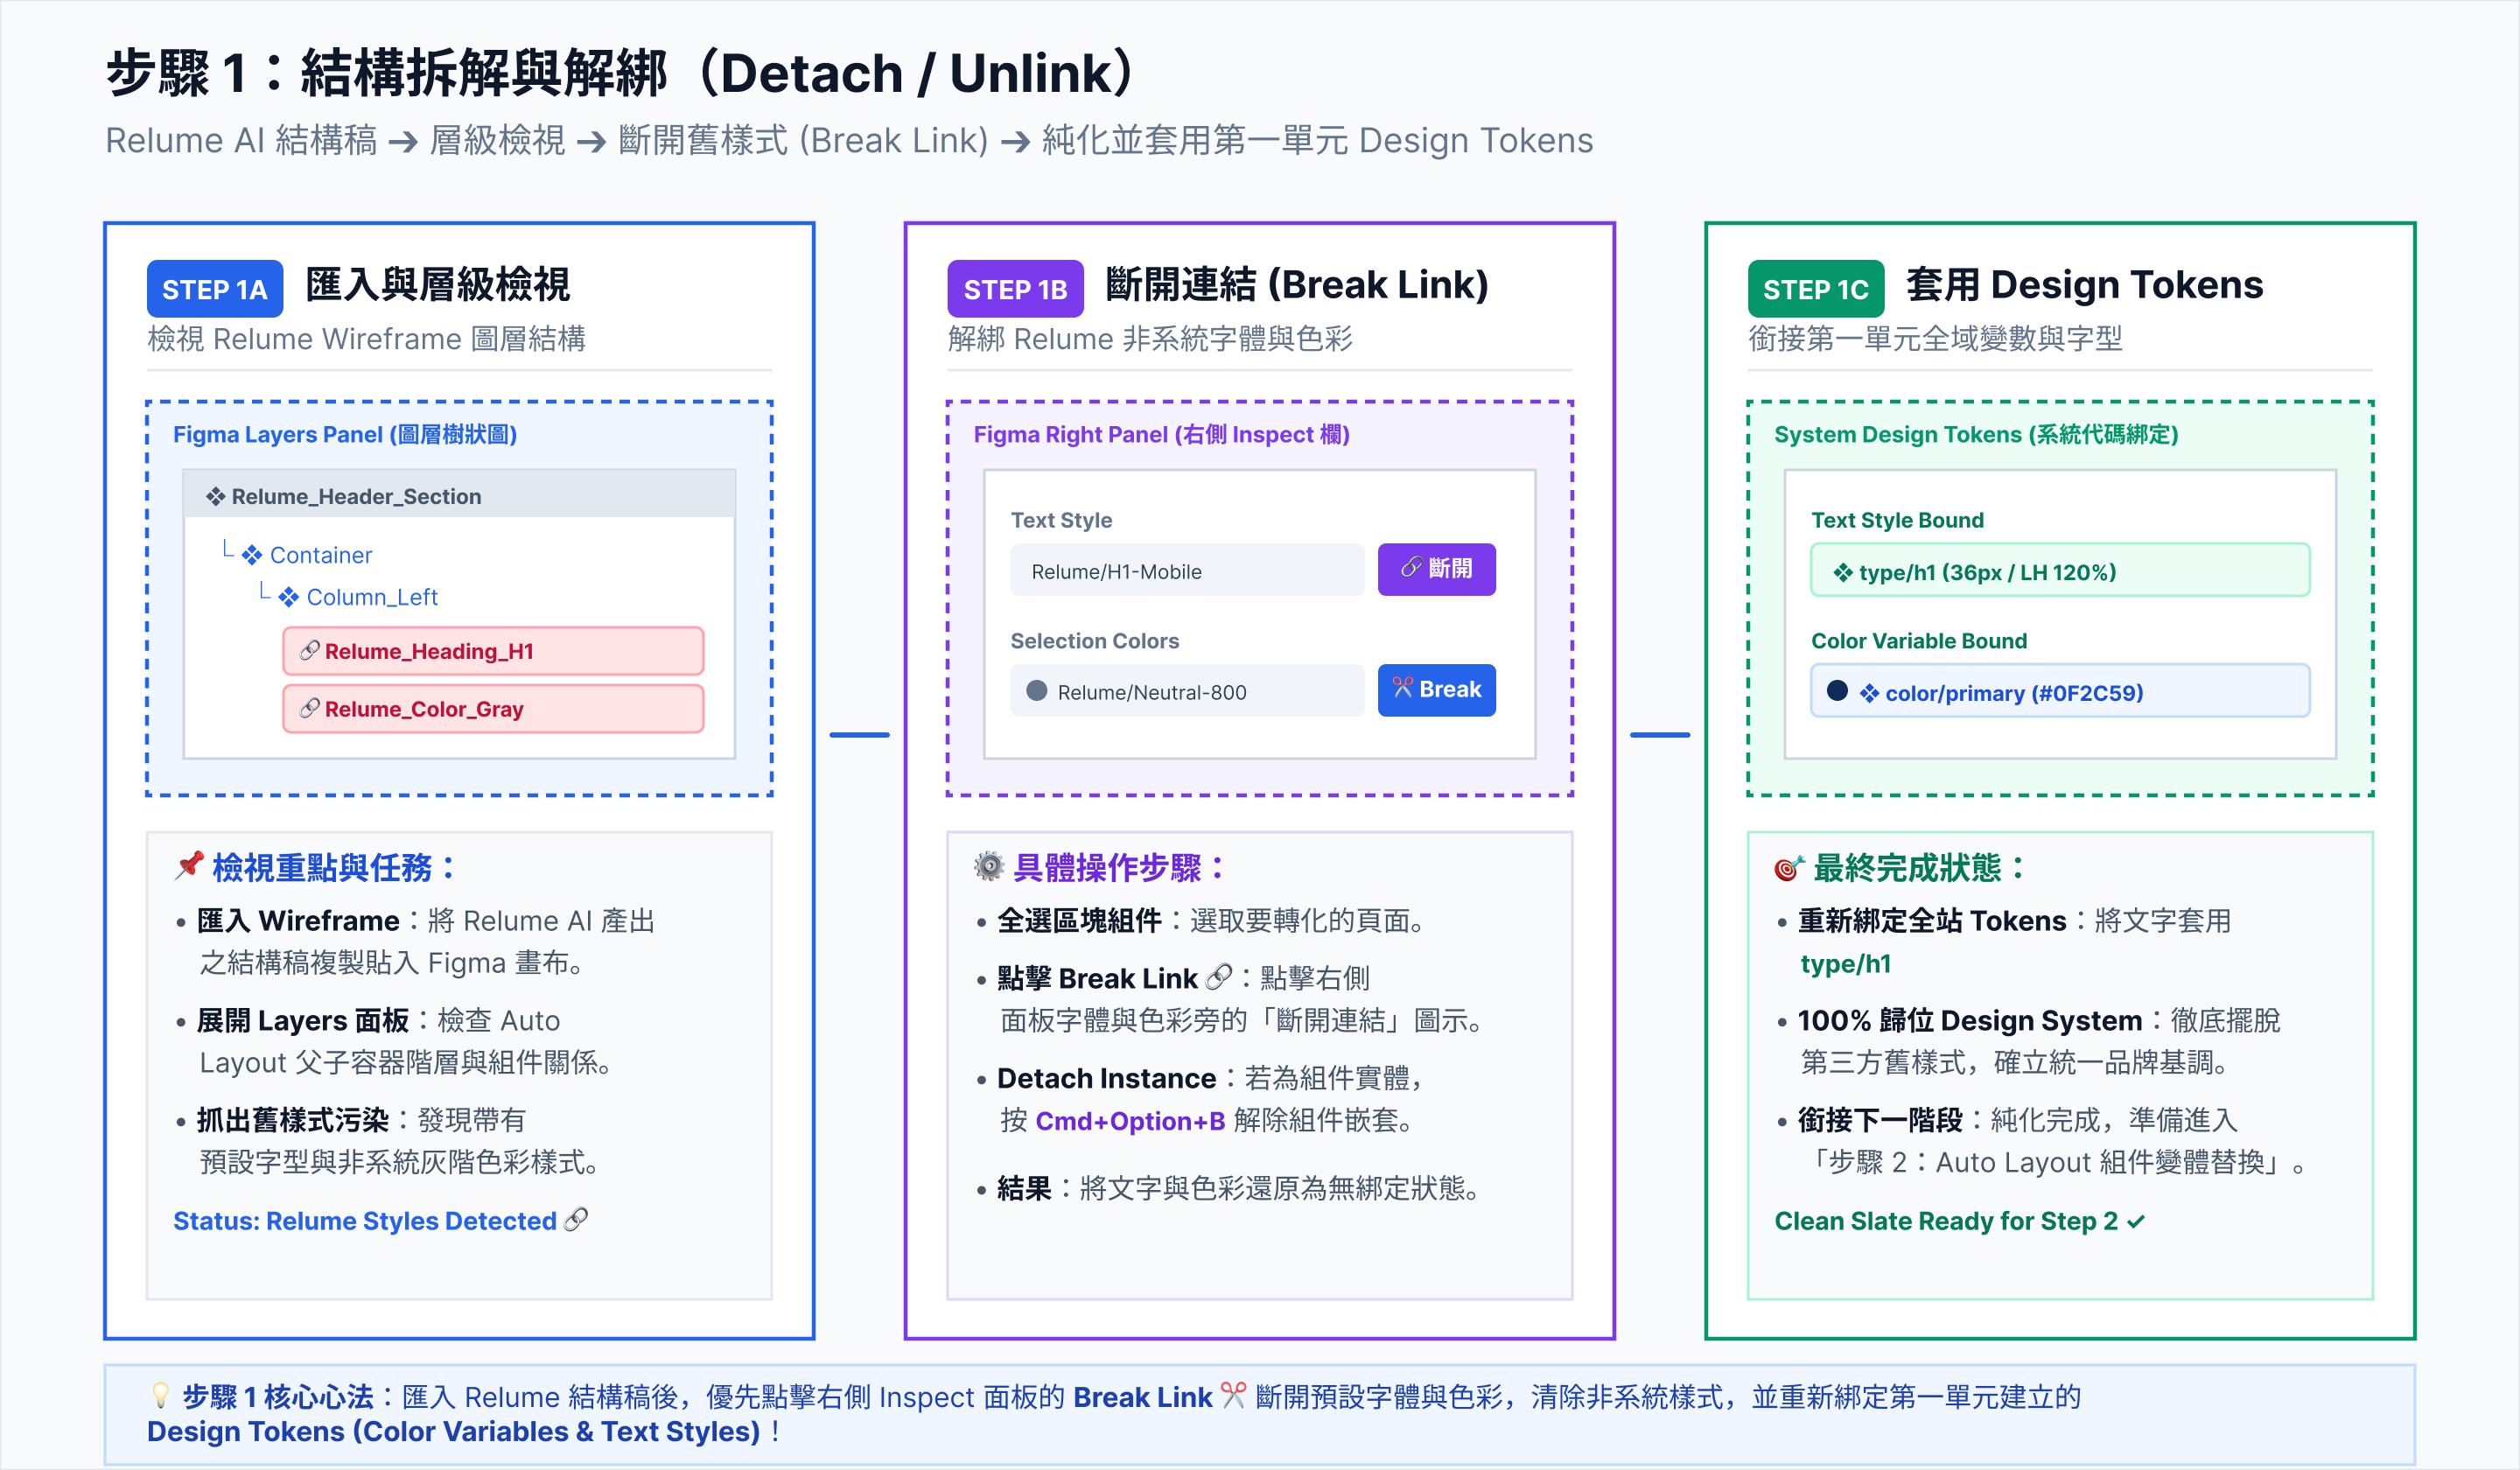Click the STEP 1A badge
2520x1470 pixels.
tap(215, 289)
